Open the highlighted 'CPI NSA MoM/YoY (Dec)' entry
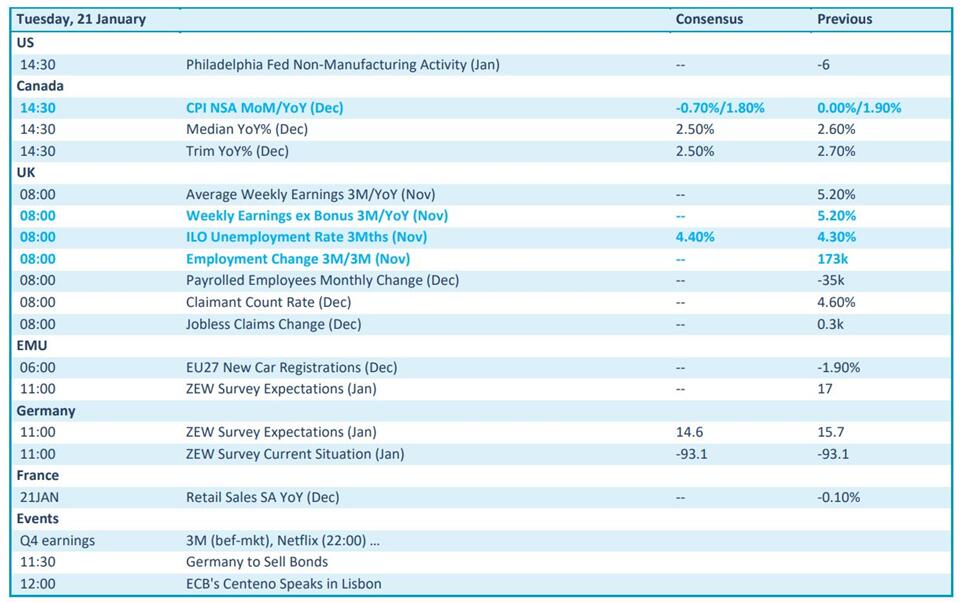960x602 pixels. [264, 108]
